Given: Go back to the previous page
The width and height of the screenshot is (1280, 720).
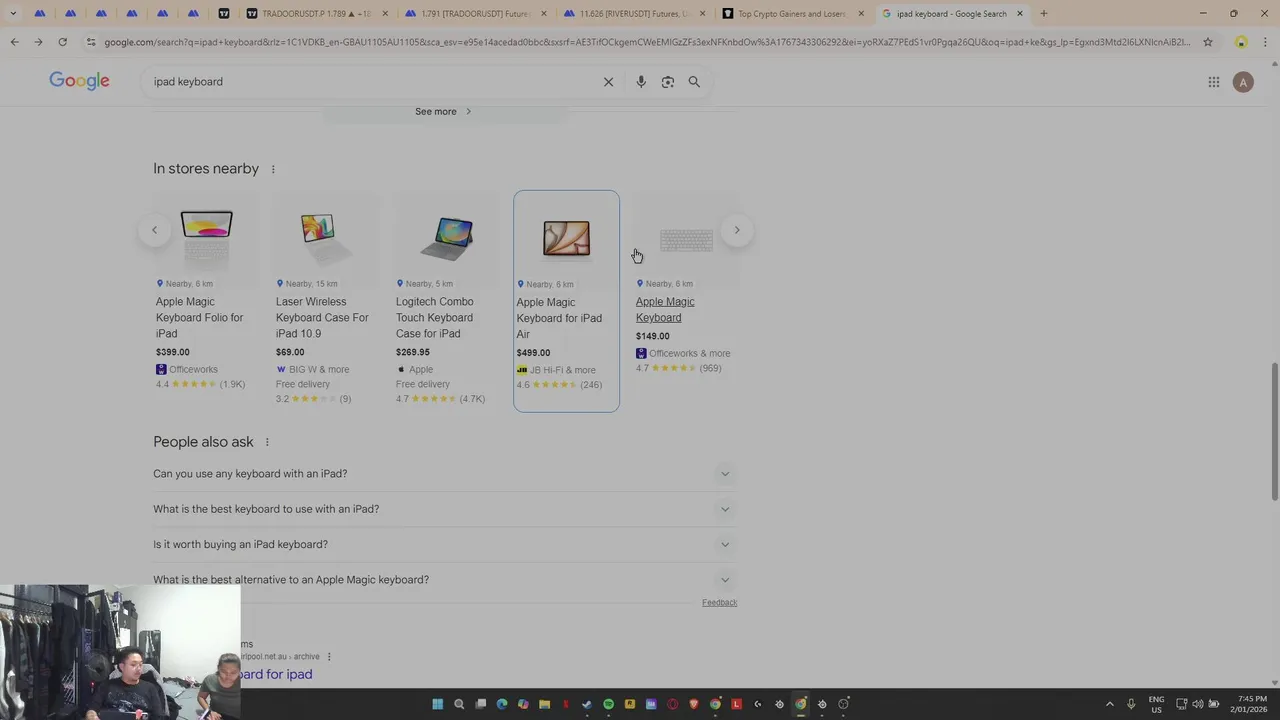Looking at the screenshot, I should click(x=14, y=42).
